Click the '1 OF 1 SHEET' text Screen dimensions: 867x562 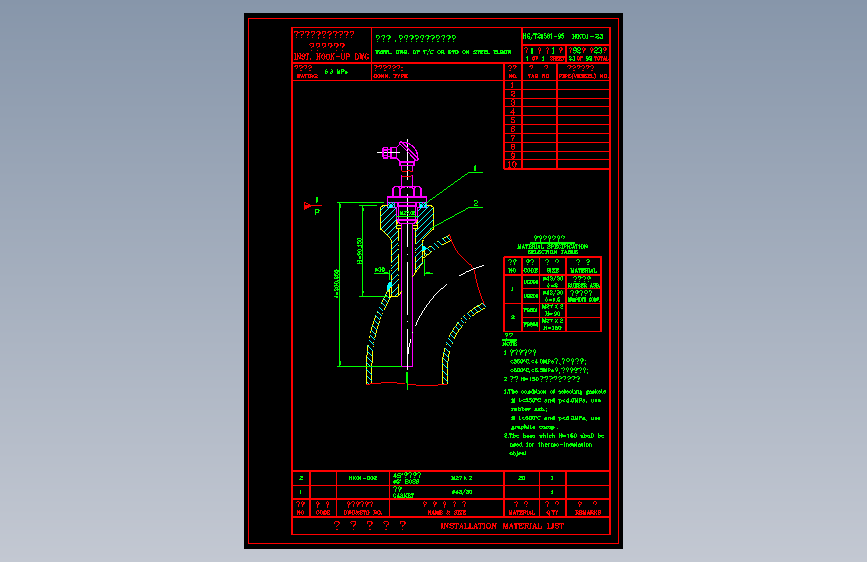coord(545,59)
